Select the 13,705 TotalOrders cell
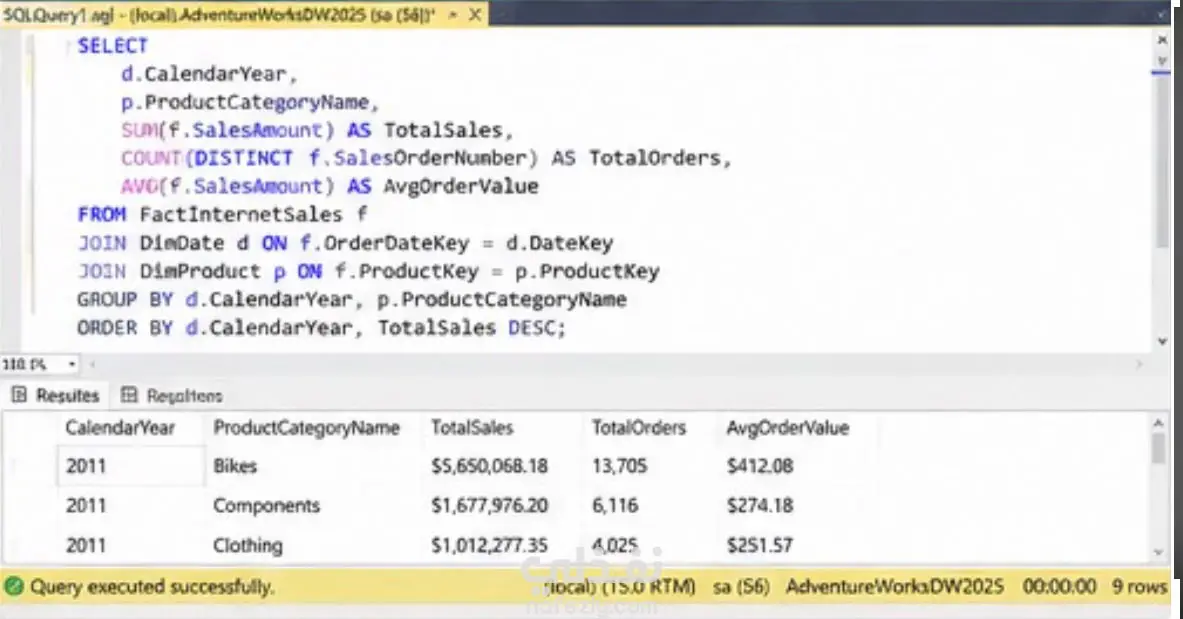This screenshot has width=1183, height=619. [x=619, y=466]
